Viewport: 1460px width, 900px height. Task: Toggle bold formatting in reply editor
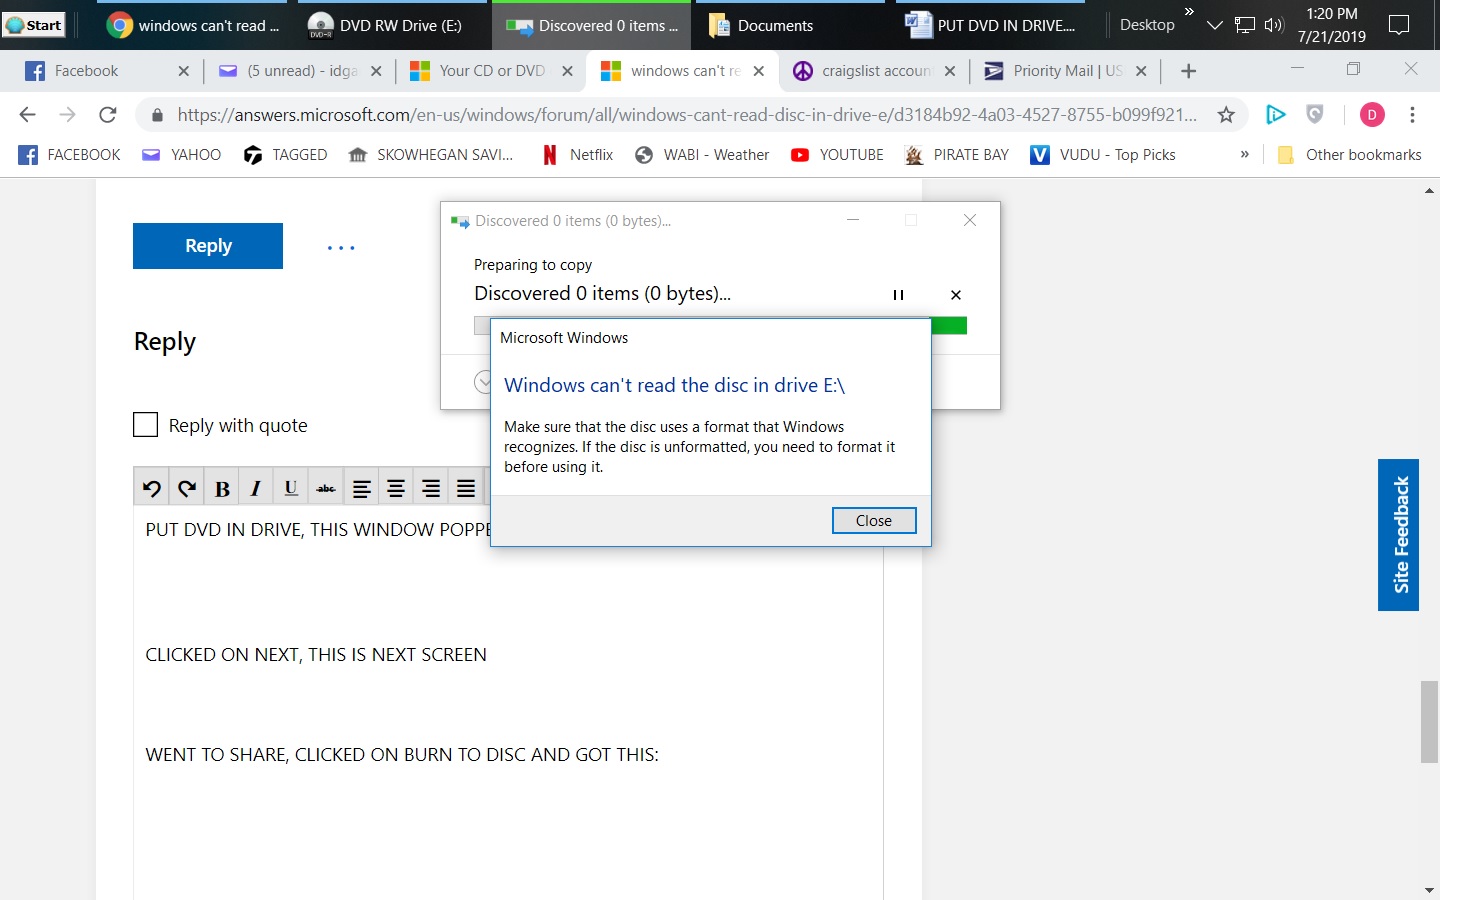pyautogui.click(x=222, y=488)
